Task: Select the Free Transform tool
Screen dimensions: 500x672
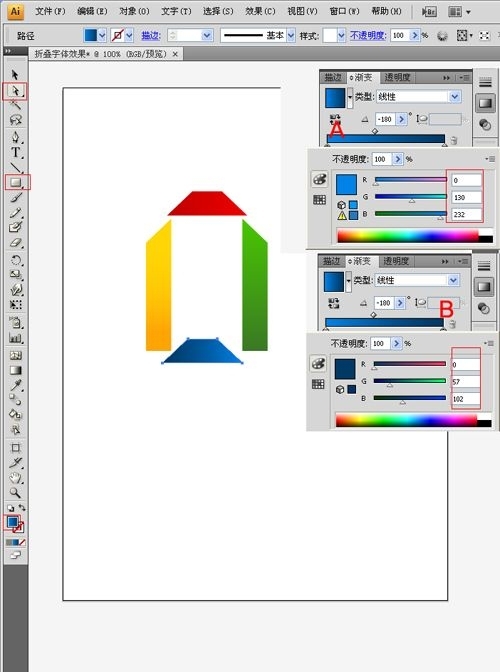Action: pyautogui.click(x=15, y=305)
